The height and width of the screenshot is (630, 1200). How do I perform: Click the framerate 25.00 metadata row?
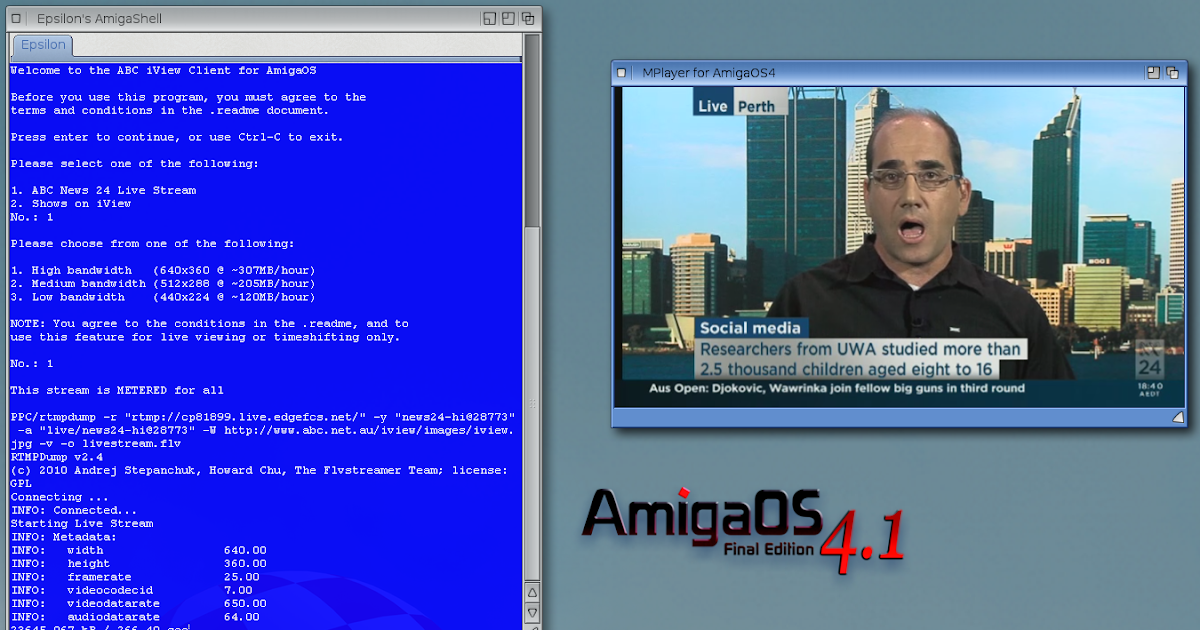[x=135, y=577]
